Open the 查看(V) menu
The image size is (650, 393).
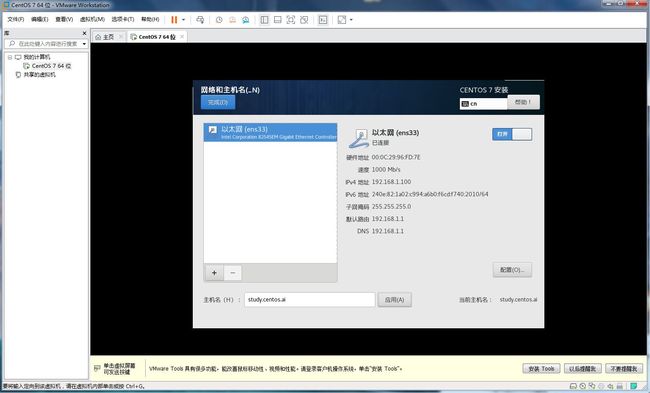point(64,19)
